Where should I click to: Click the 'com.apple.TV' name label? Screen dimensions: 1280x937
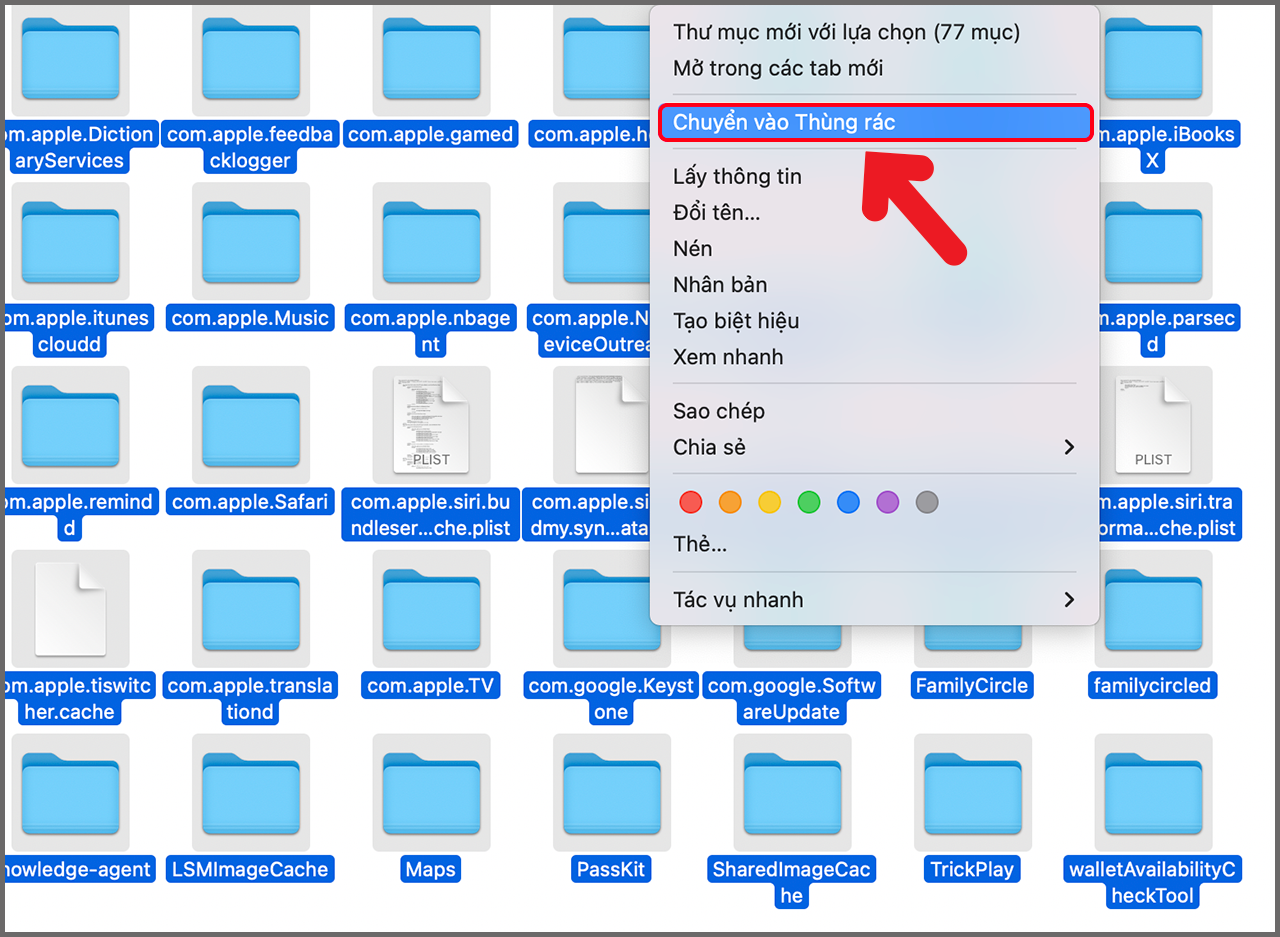[431, 686]
